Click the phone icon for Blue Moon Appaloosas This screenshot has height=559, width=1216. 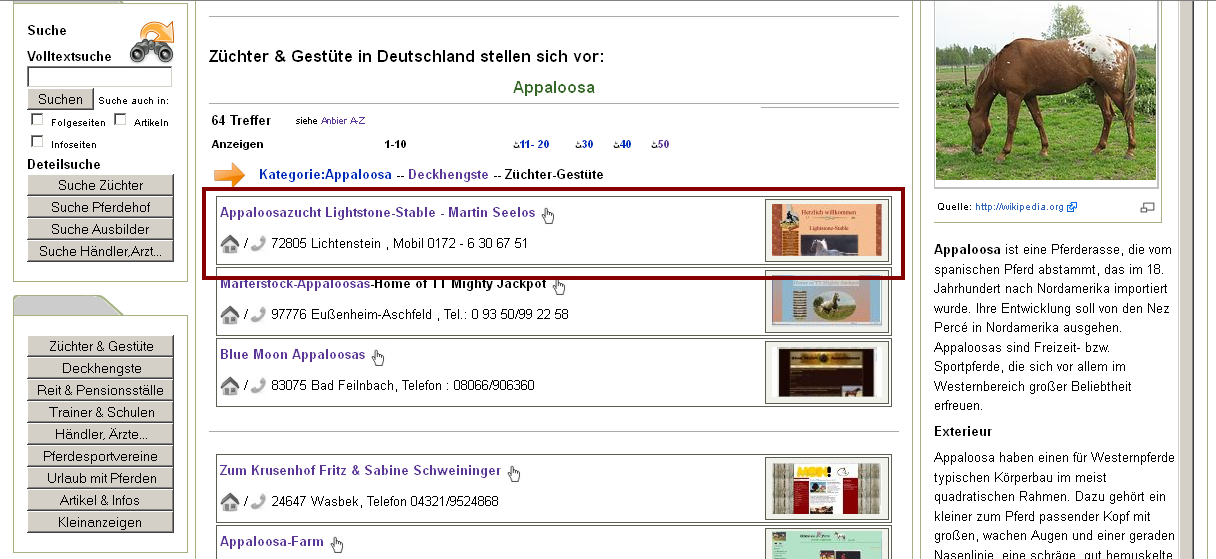(258, 385)
